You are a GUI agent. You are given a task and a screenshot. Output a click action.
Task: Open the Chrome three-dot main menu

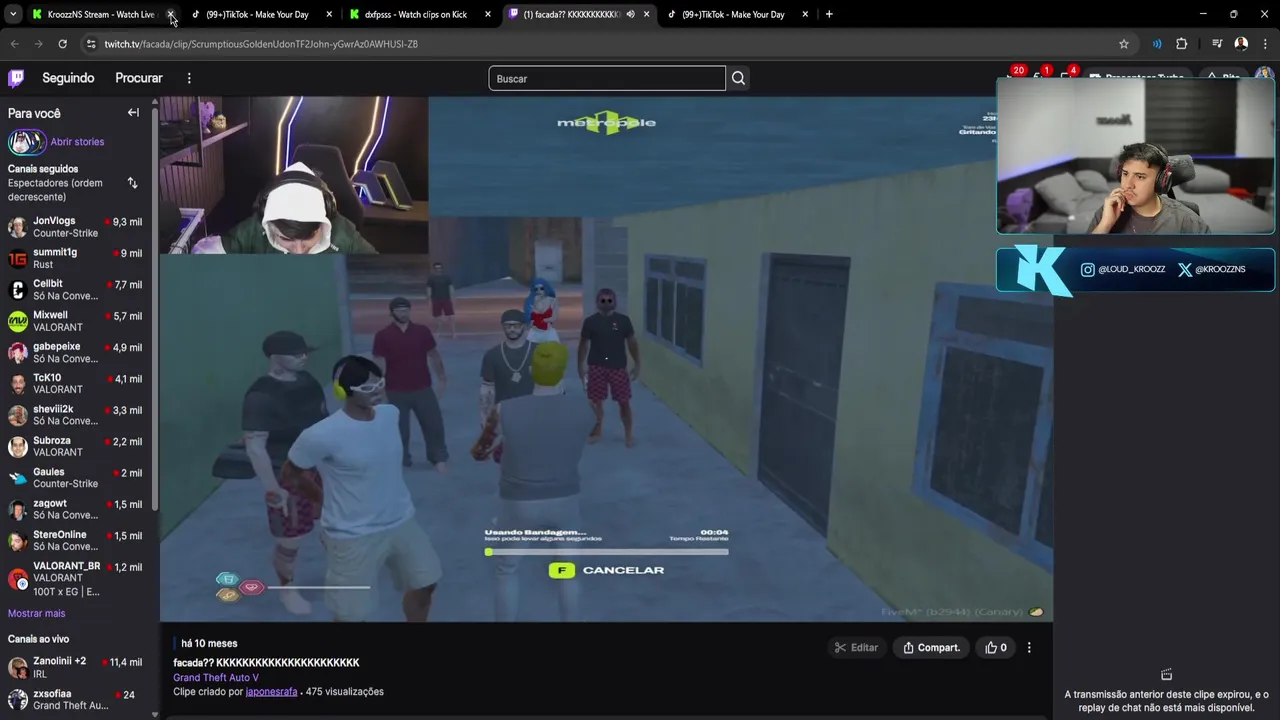[x=1265, y=44]
